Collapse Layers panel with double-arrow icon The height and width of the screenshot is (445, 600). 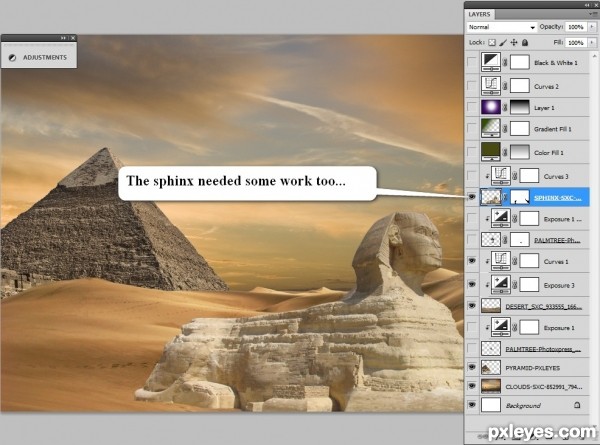(x=587, y=5)
